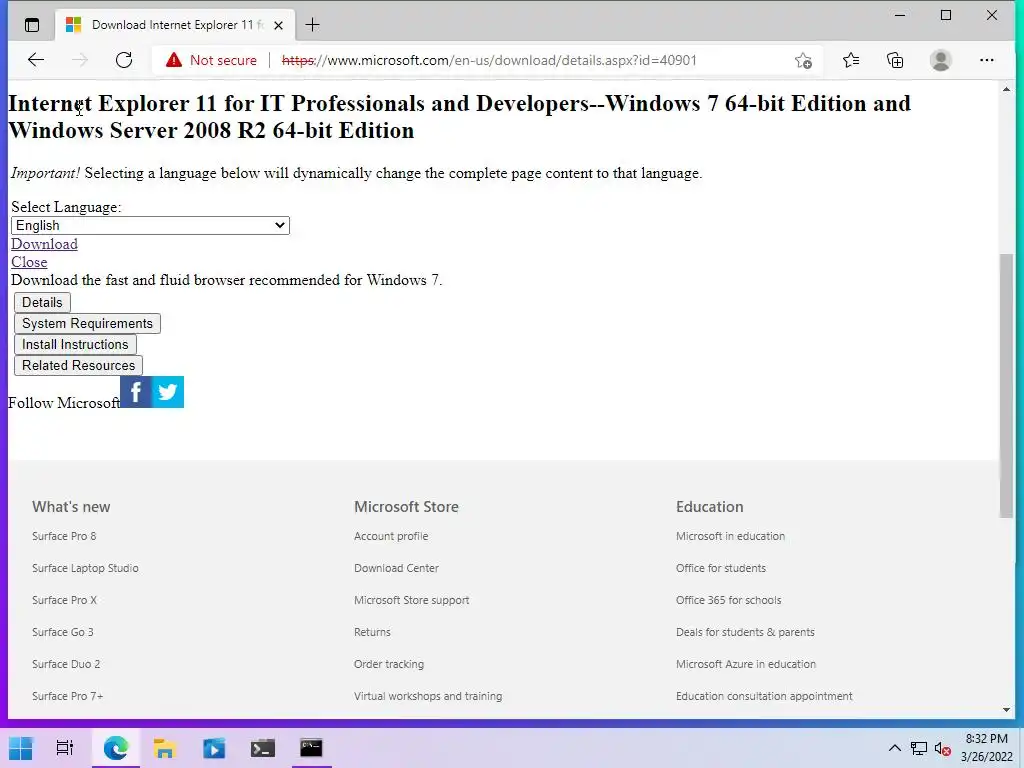The height and width of the screenshot is (768, 1024).
Task: Open the Command Prompt taskbar icon
Action: click(311, 748)
